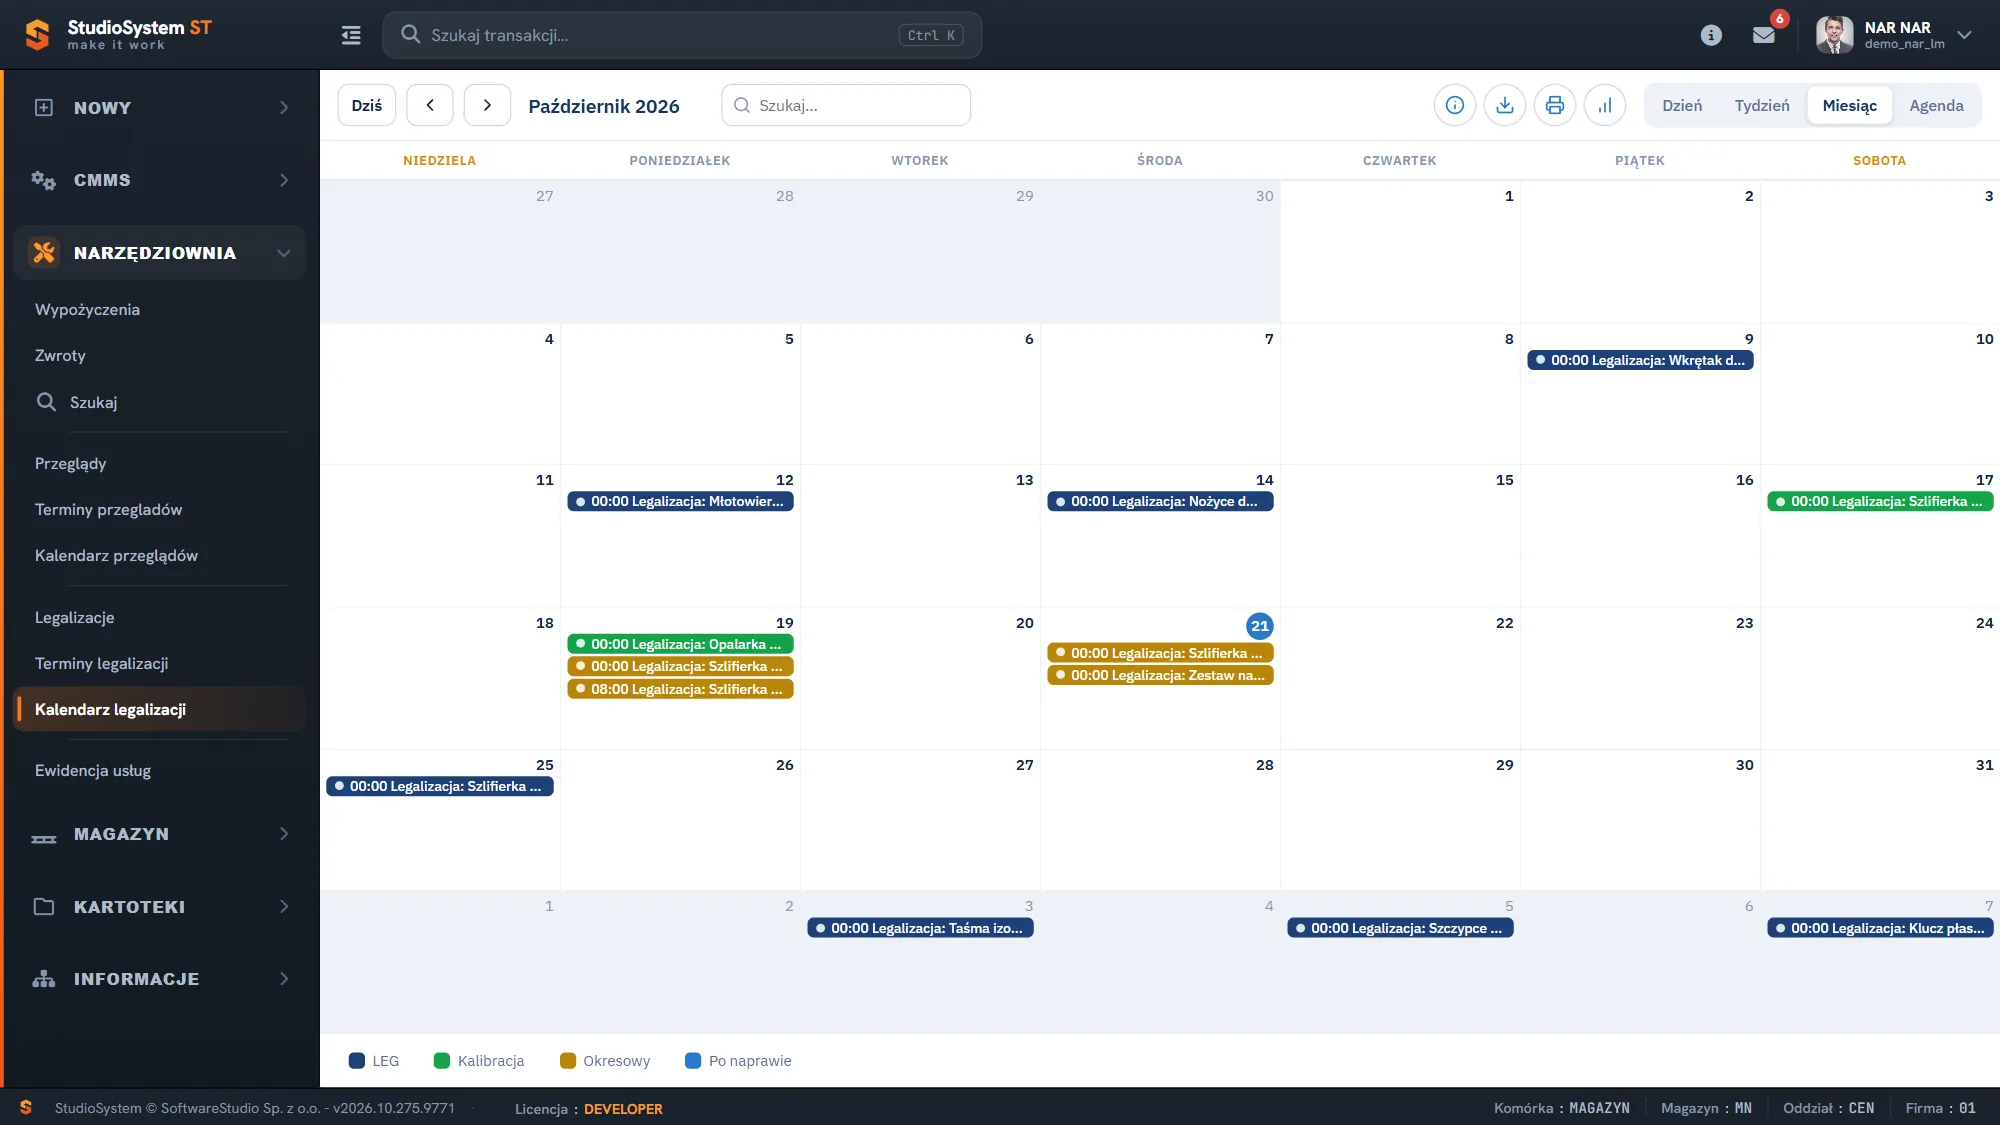Open Terminy legalizacji page

[101, 664]
